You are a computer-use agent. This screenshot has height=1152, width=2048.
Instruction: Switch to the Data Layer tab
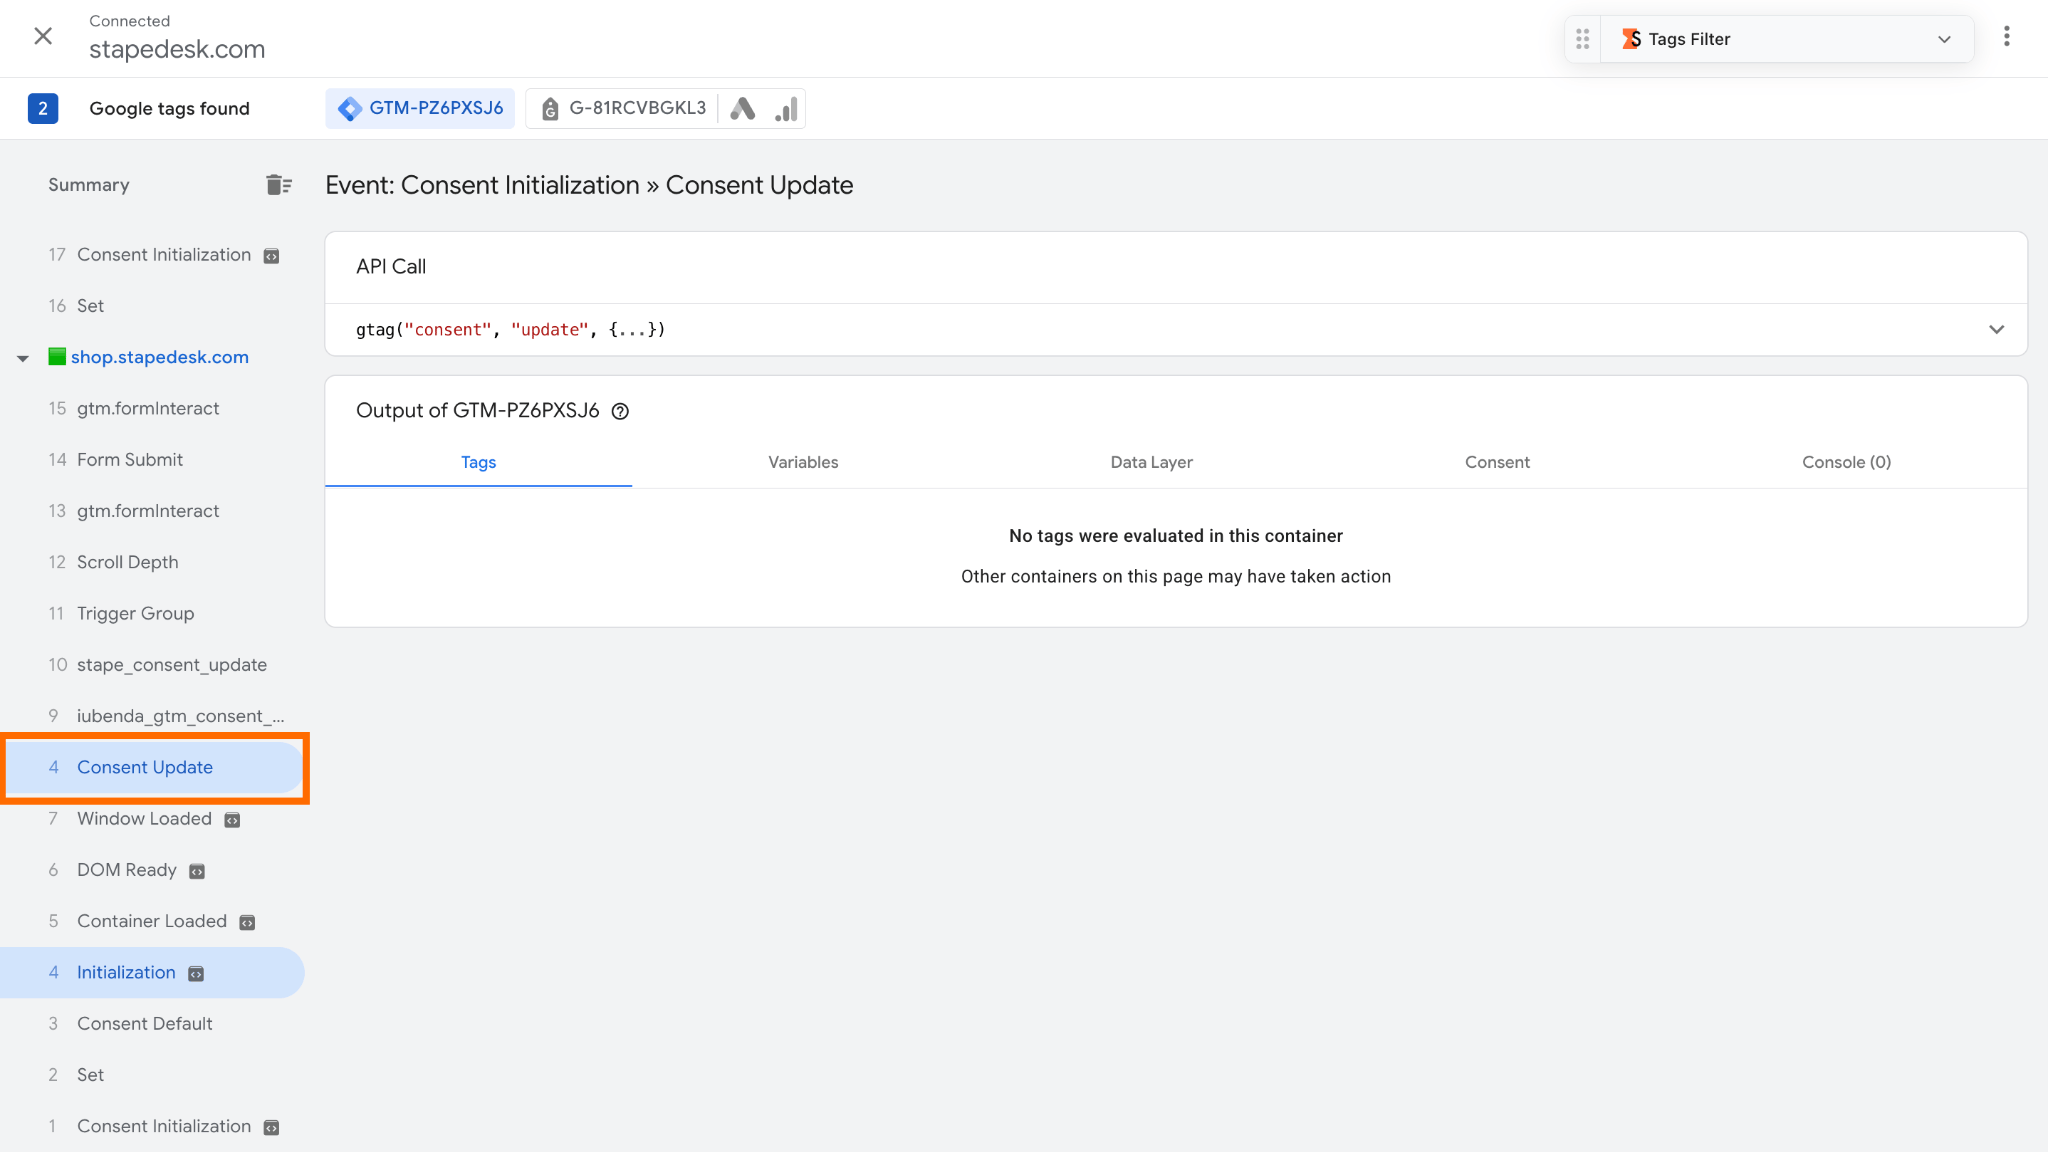click(1151, 462)
